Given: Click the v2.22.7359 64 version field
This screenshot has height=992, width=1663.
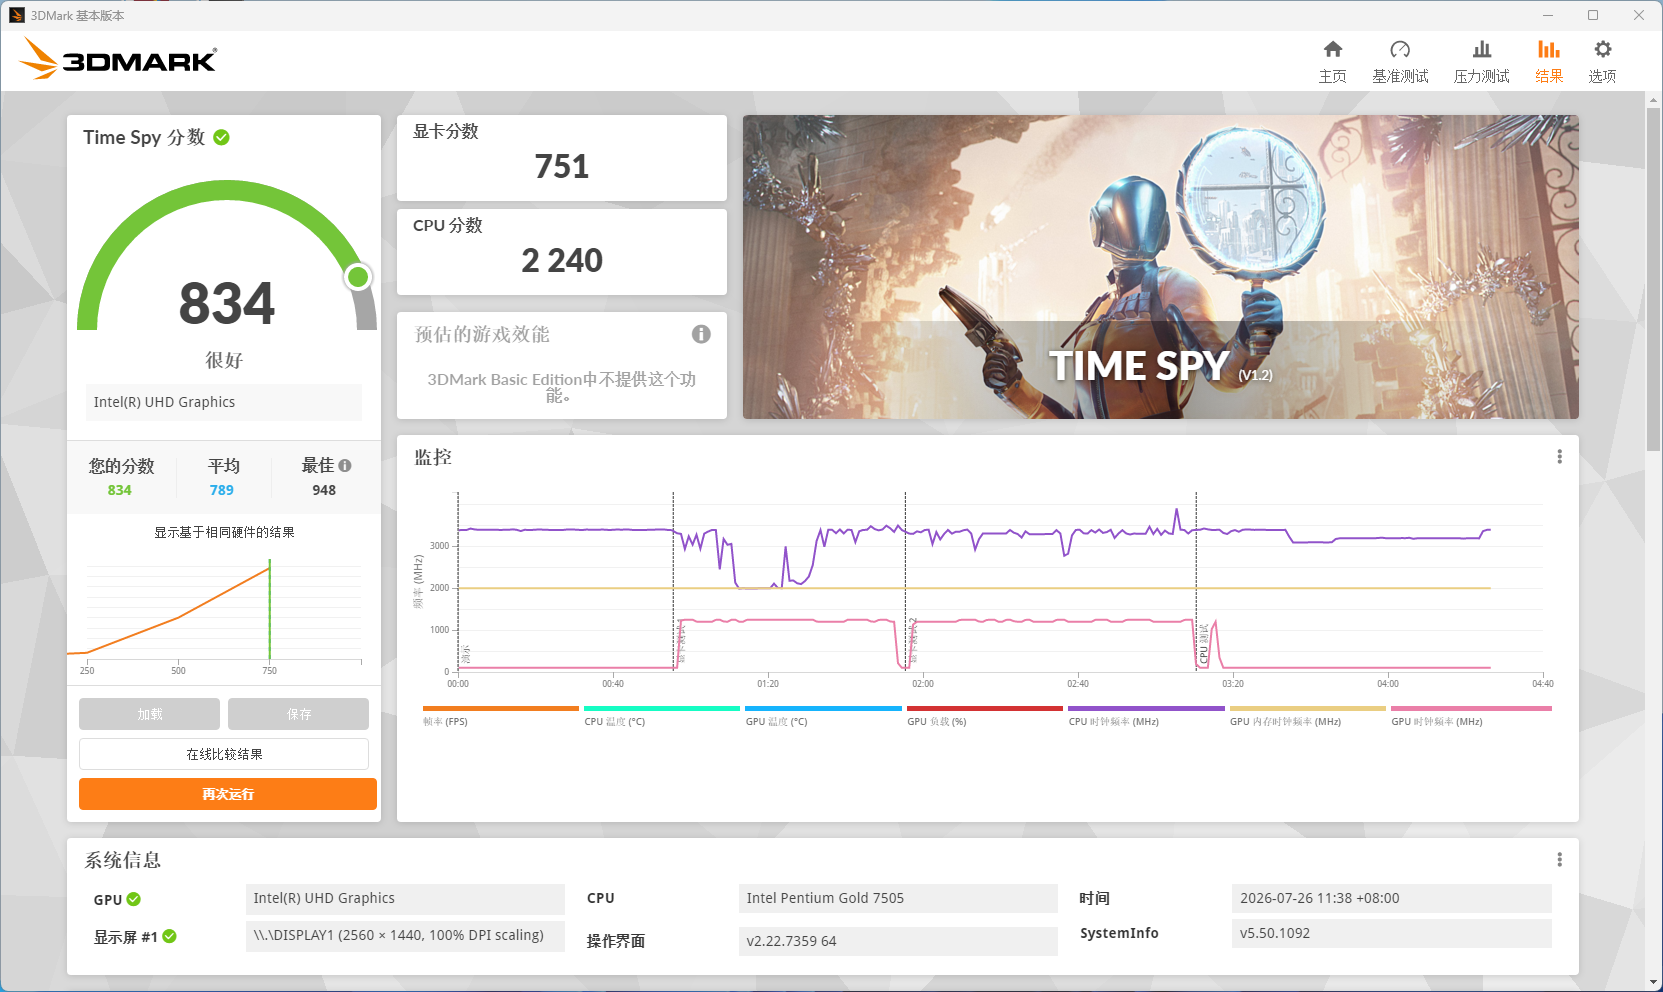Looking at the screenshot, I should [898, 941].
